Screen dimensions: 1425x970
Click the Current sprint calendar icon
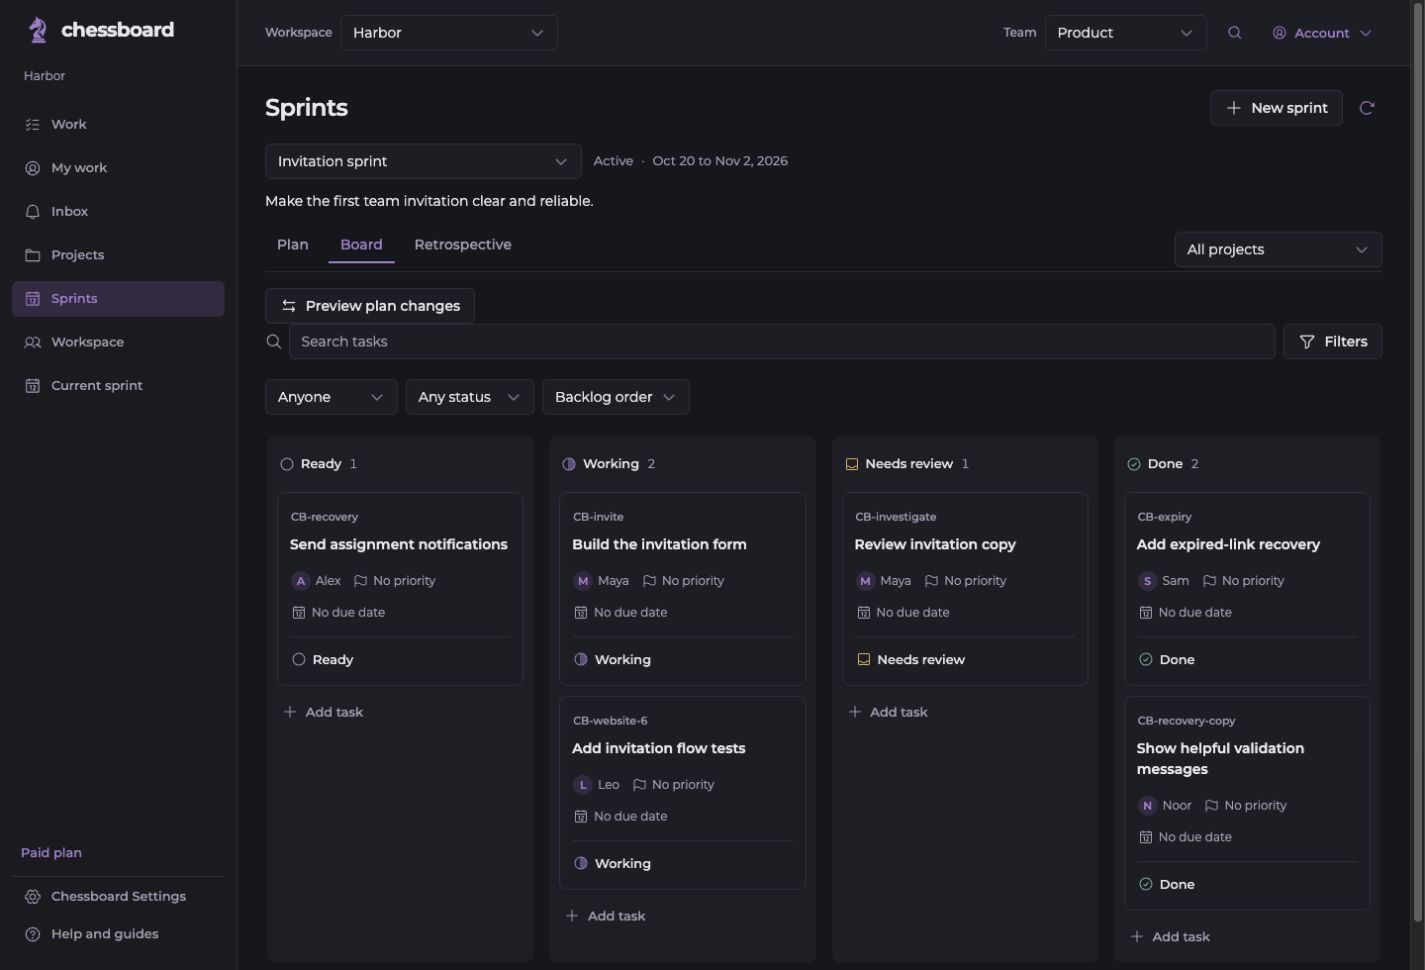pos(32,386)
